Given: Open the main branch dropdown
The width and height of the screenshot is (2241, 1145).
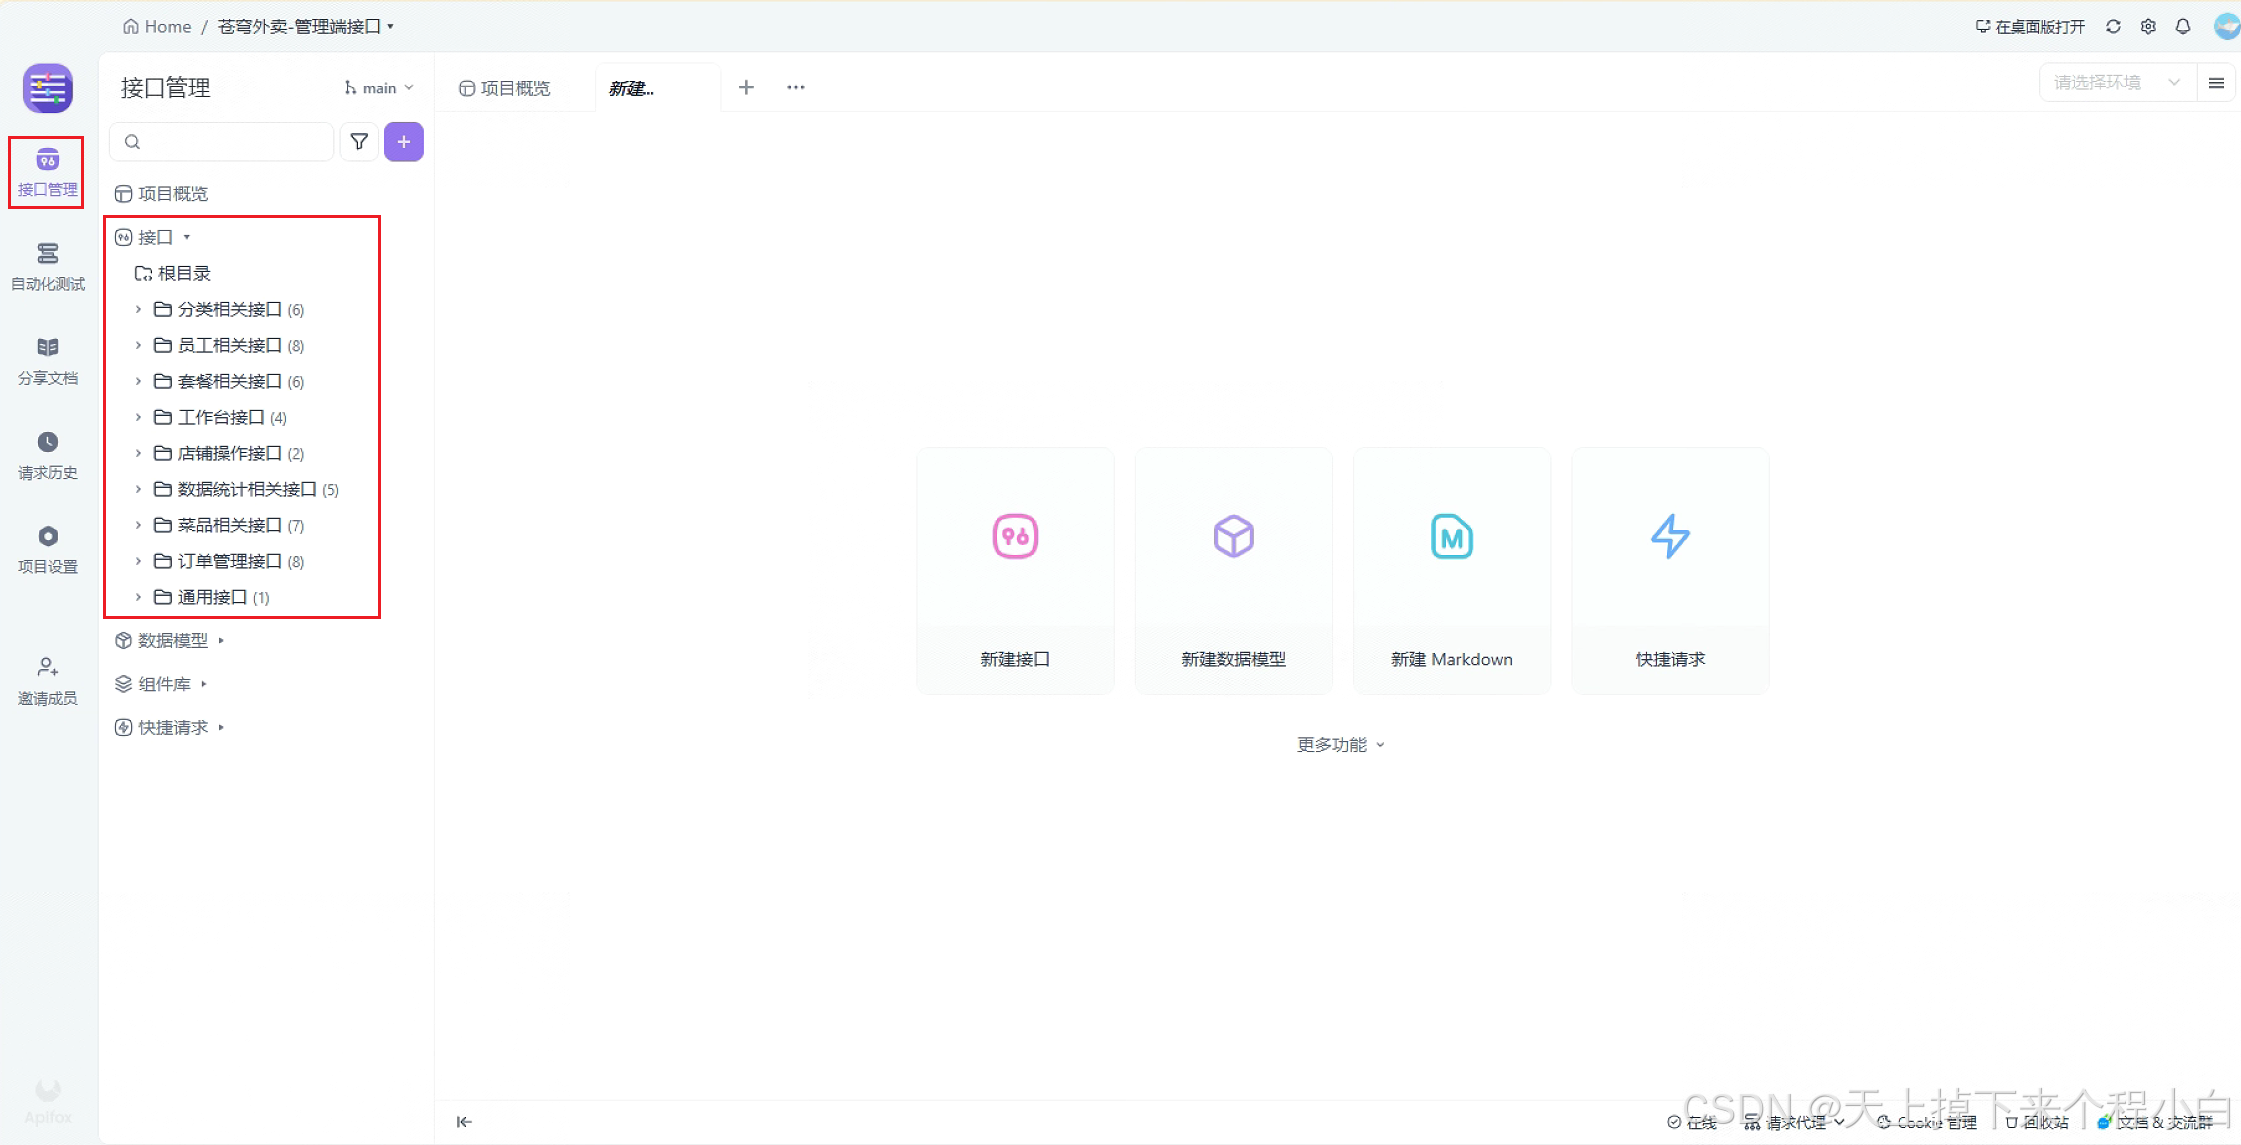Looking at the screenshot, I should 379,88.
